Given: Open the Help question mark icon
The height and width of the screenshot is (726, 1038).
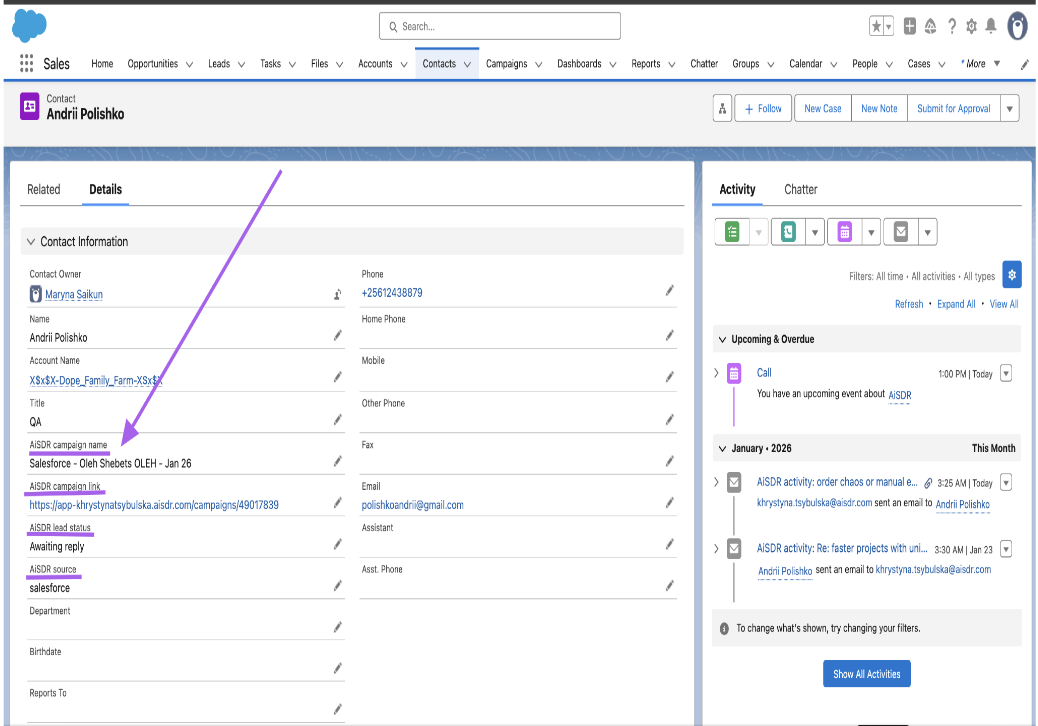Looking at the screenshot, I should (951, 26).
